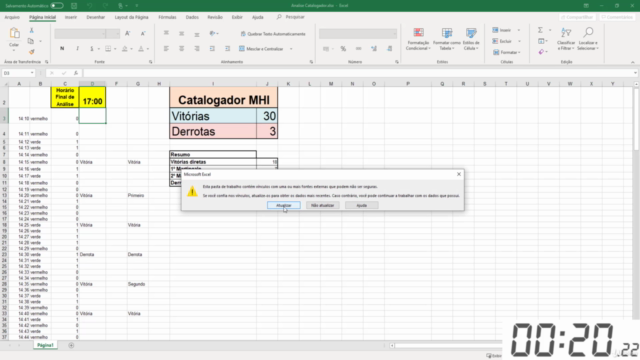Align text to middle icon
The width and height of the screenshot is (640, 360).
(x=181, y=33)
